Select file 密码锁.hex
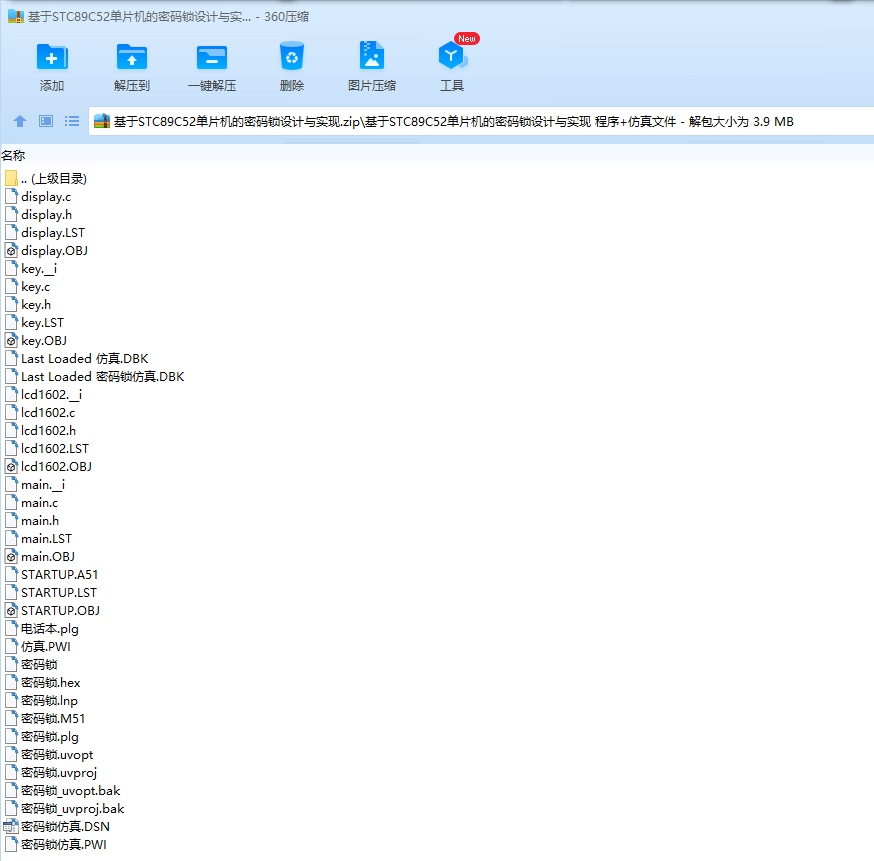This screenshot has width=874, height=861. pos(51,683)
